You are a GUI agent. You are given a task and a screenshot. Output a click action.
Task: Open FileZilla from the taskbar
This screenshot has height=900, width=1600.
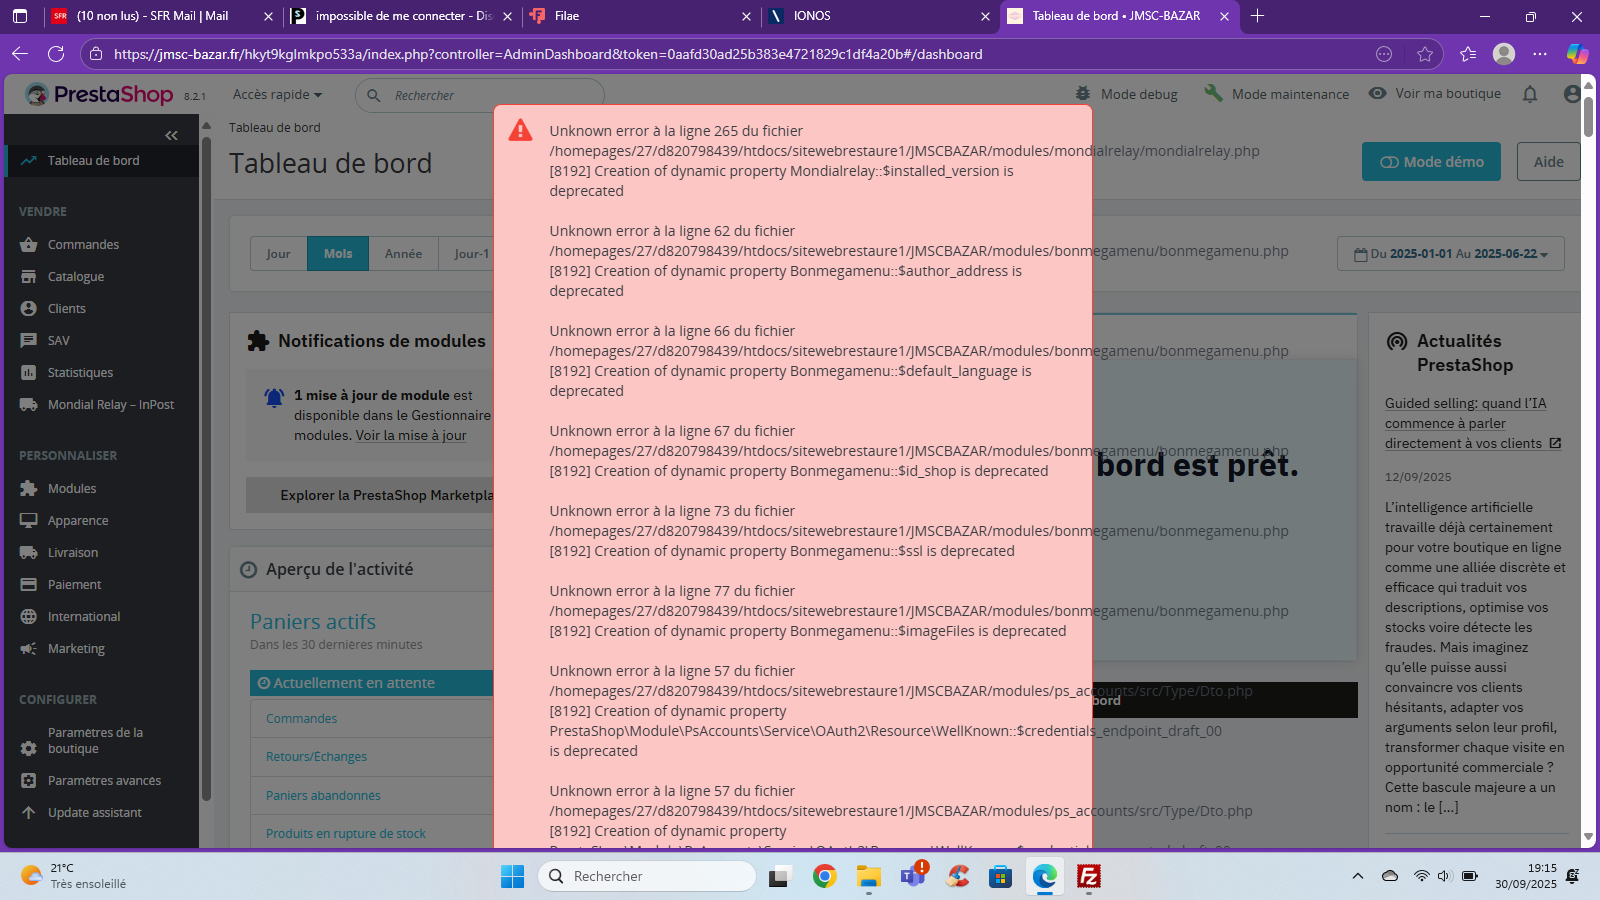(1089, 877)
